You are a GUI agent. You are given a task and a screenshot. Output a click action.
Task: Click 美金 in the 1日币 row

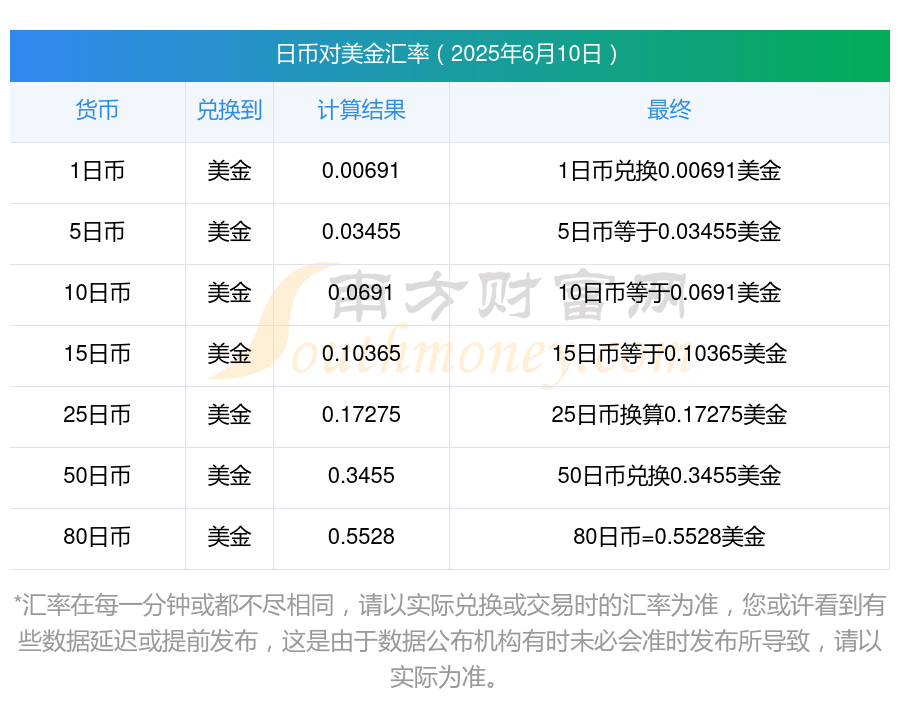click(x=229, y=171)
